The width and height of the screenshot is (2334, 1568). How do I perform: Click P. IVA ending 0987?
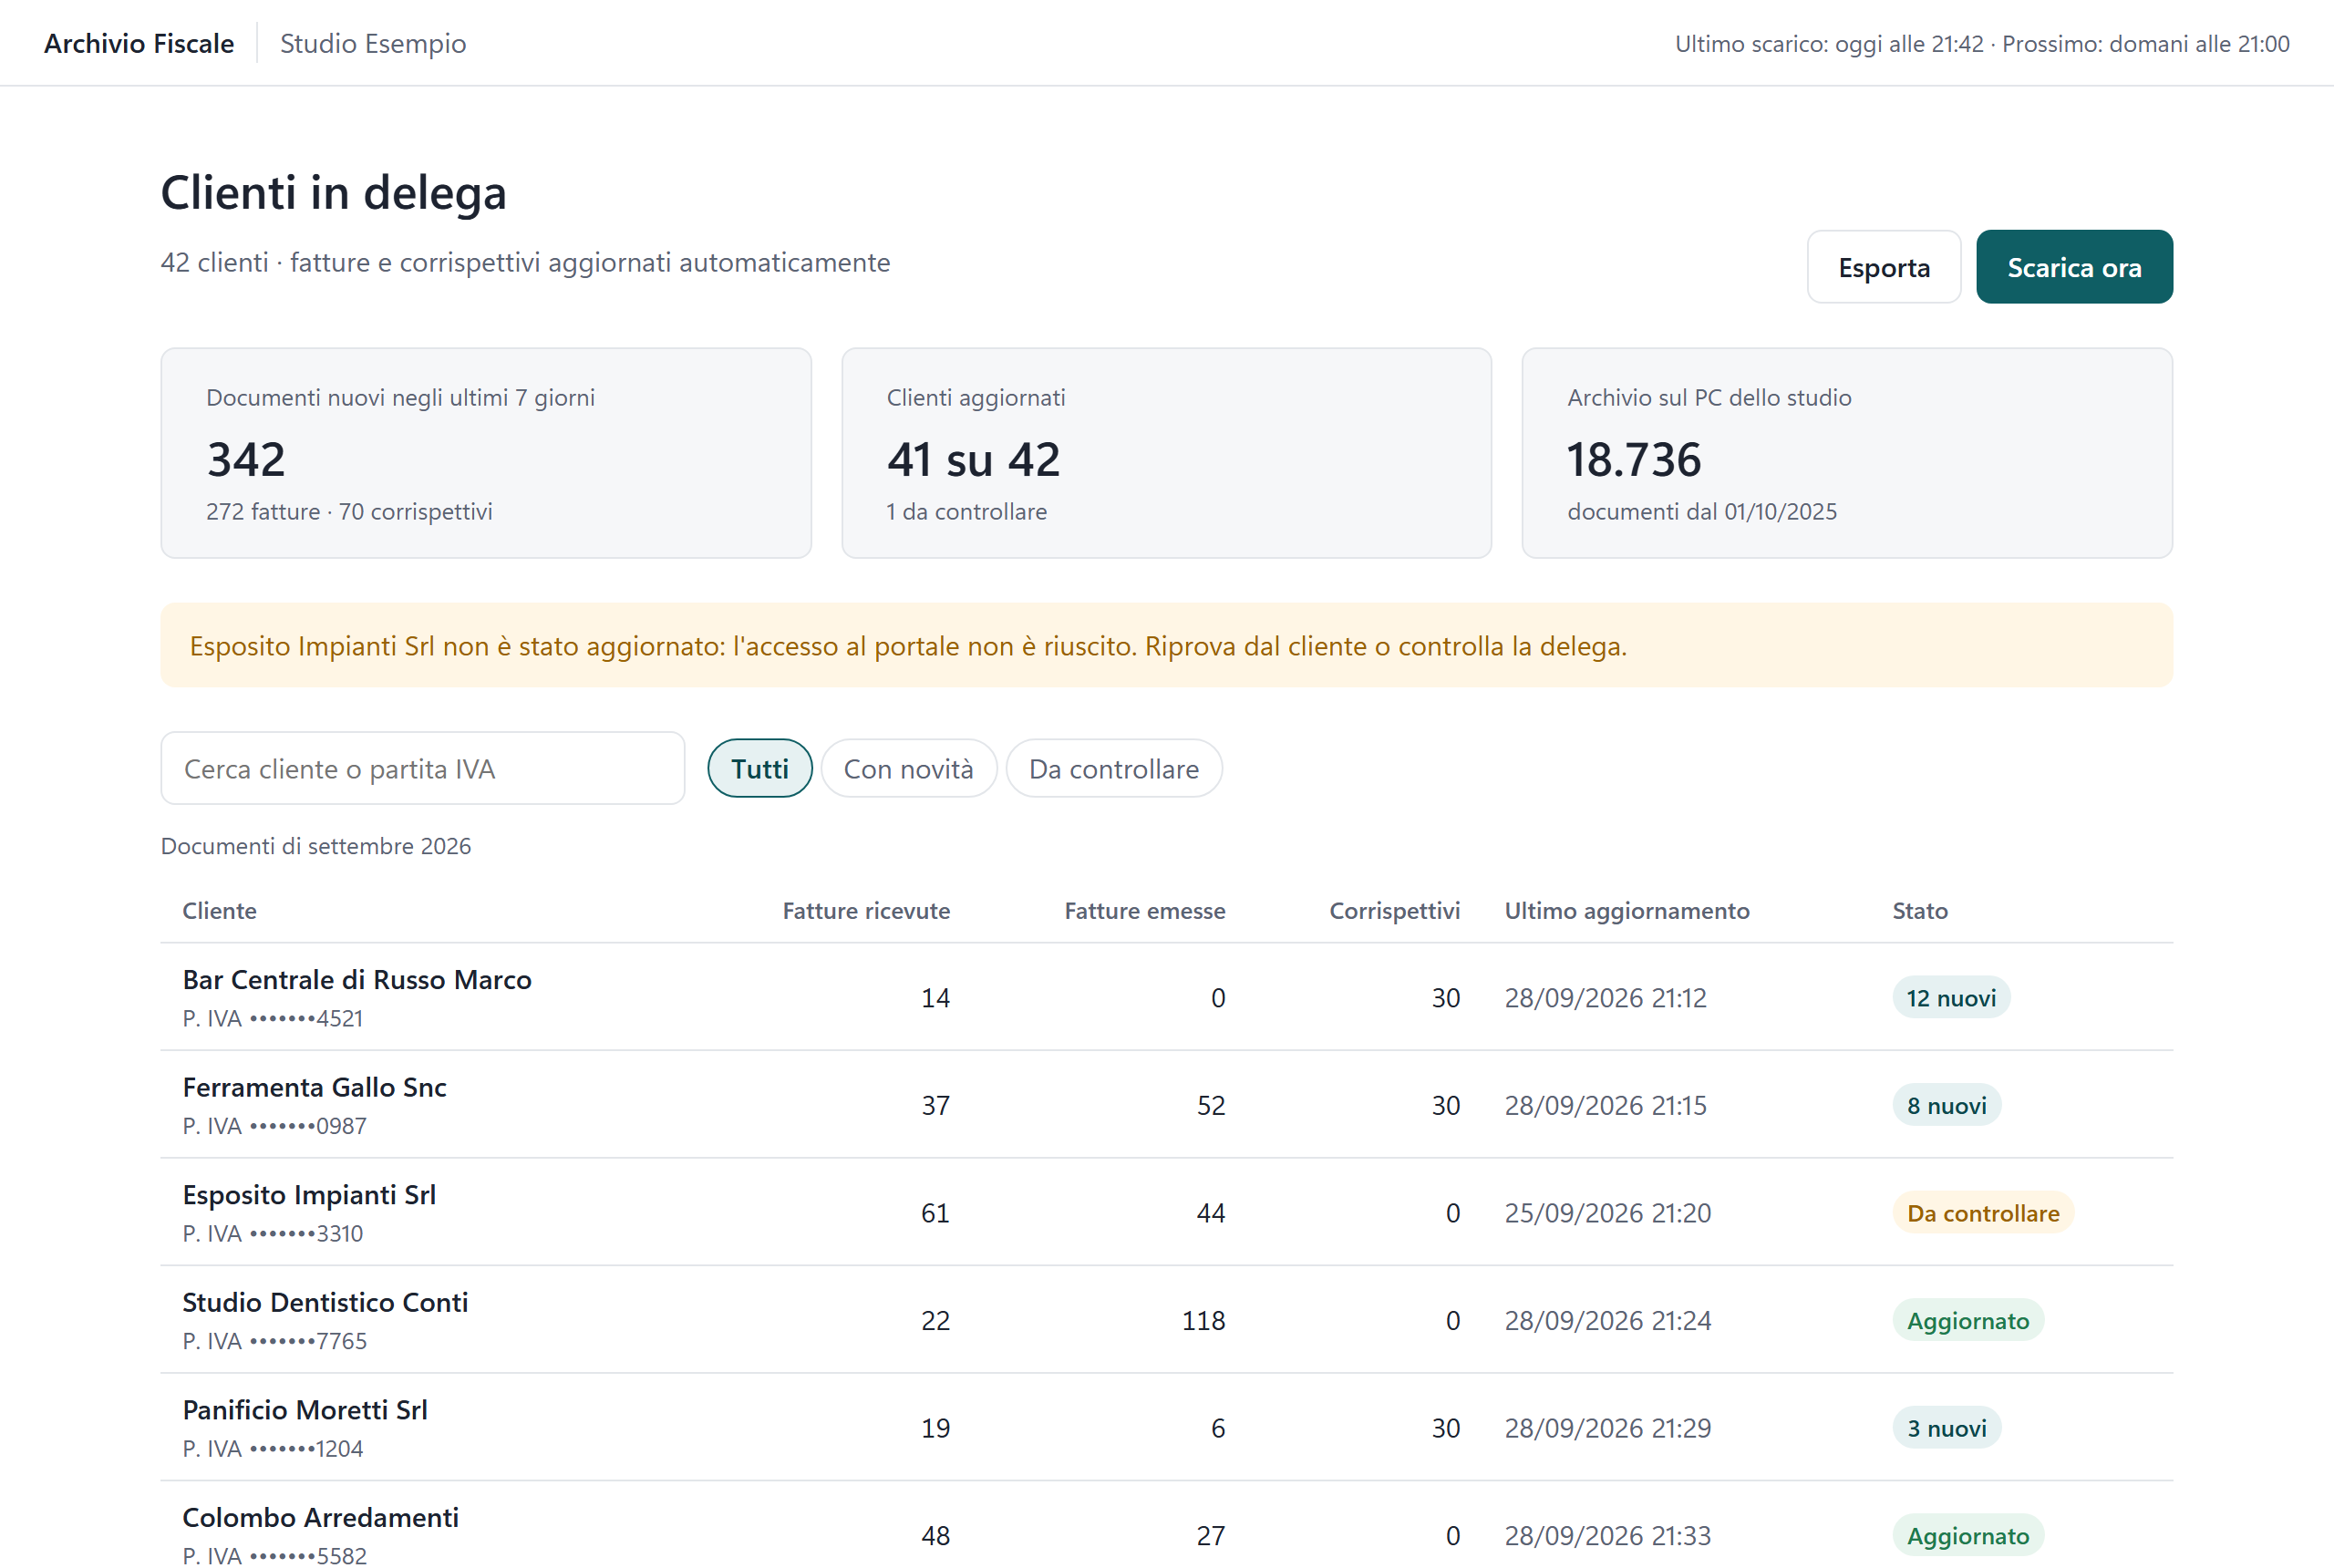274,1126
